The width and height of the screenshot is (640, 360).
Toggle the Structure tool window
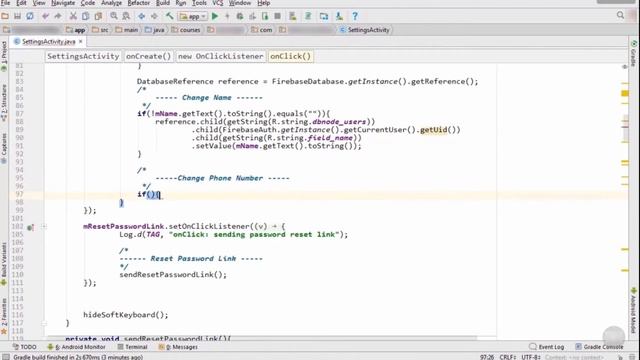[4, 103]
